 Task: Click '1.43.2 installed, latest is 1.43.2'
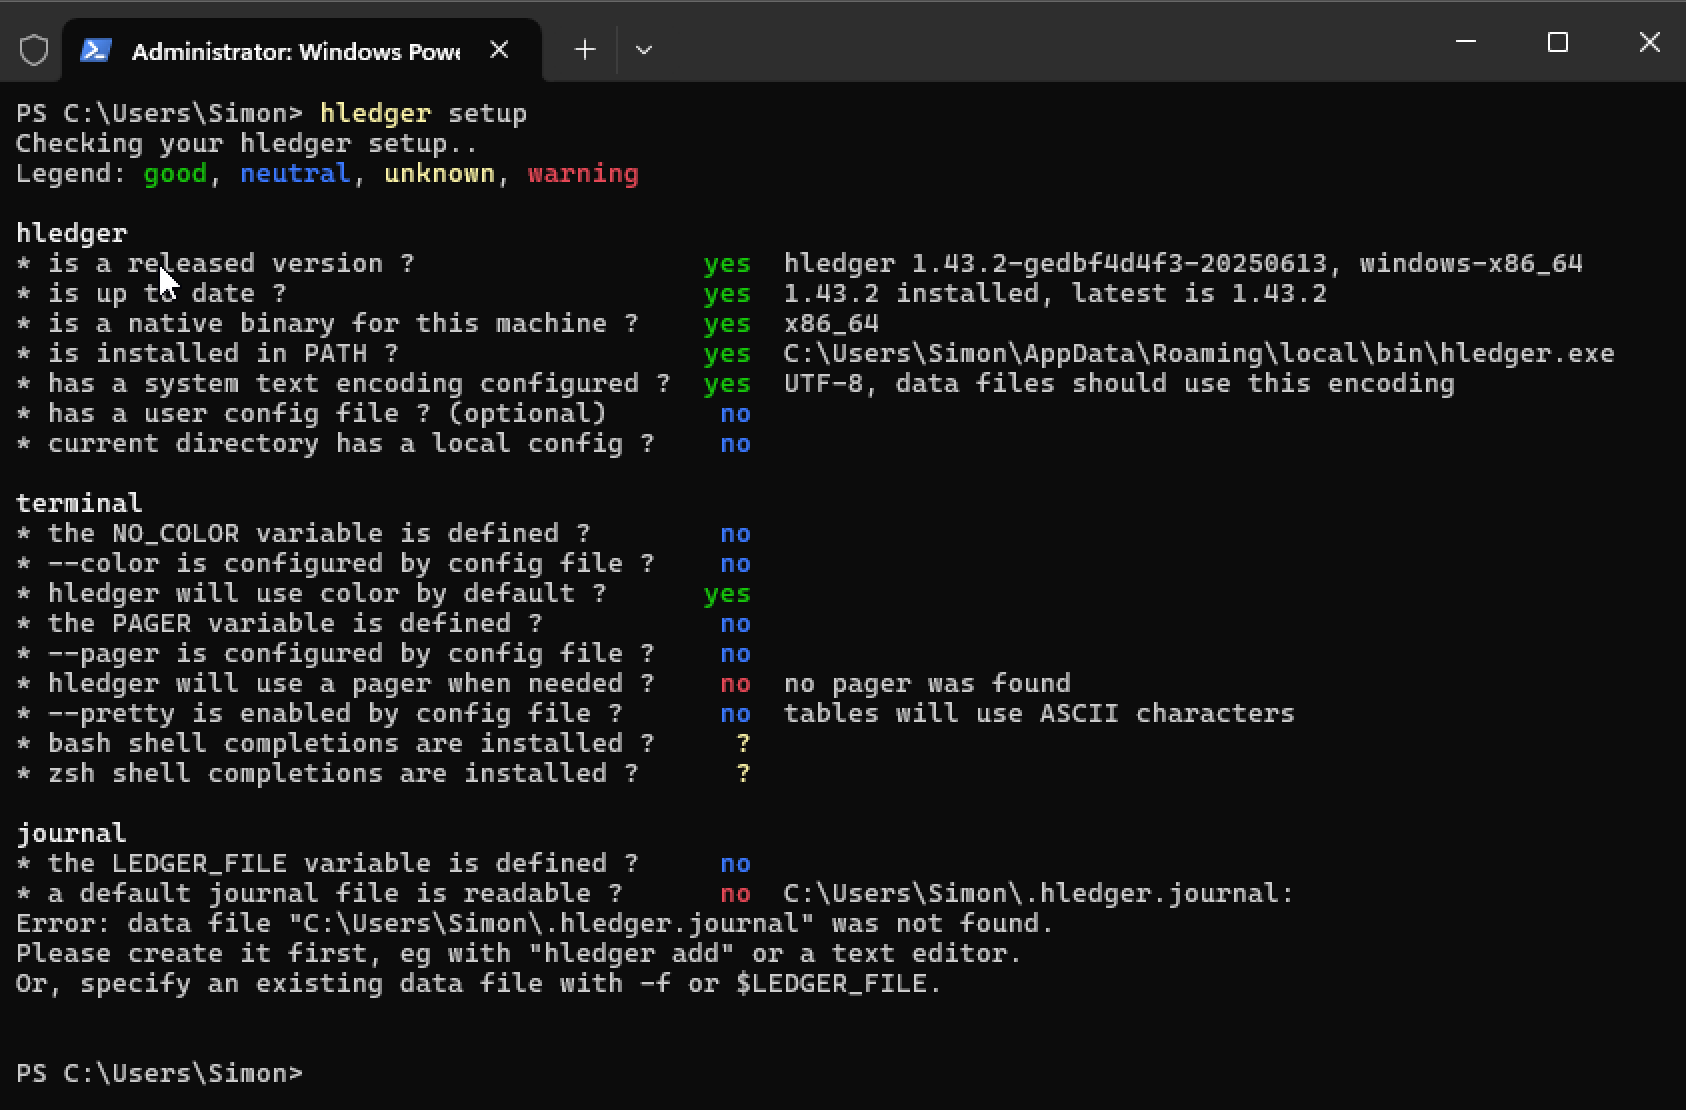(x=1055, y=294)
